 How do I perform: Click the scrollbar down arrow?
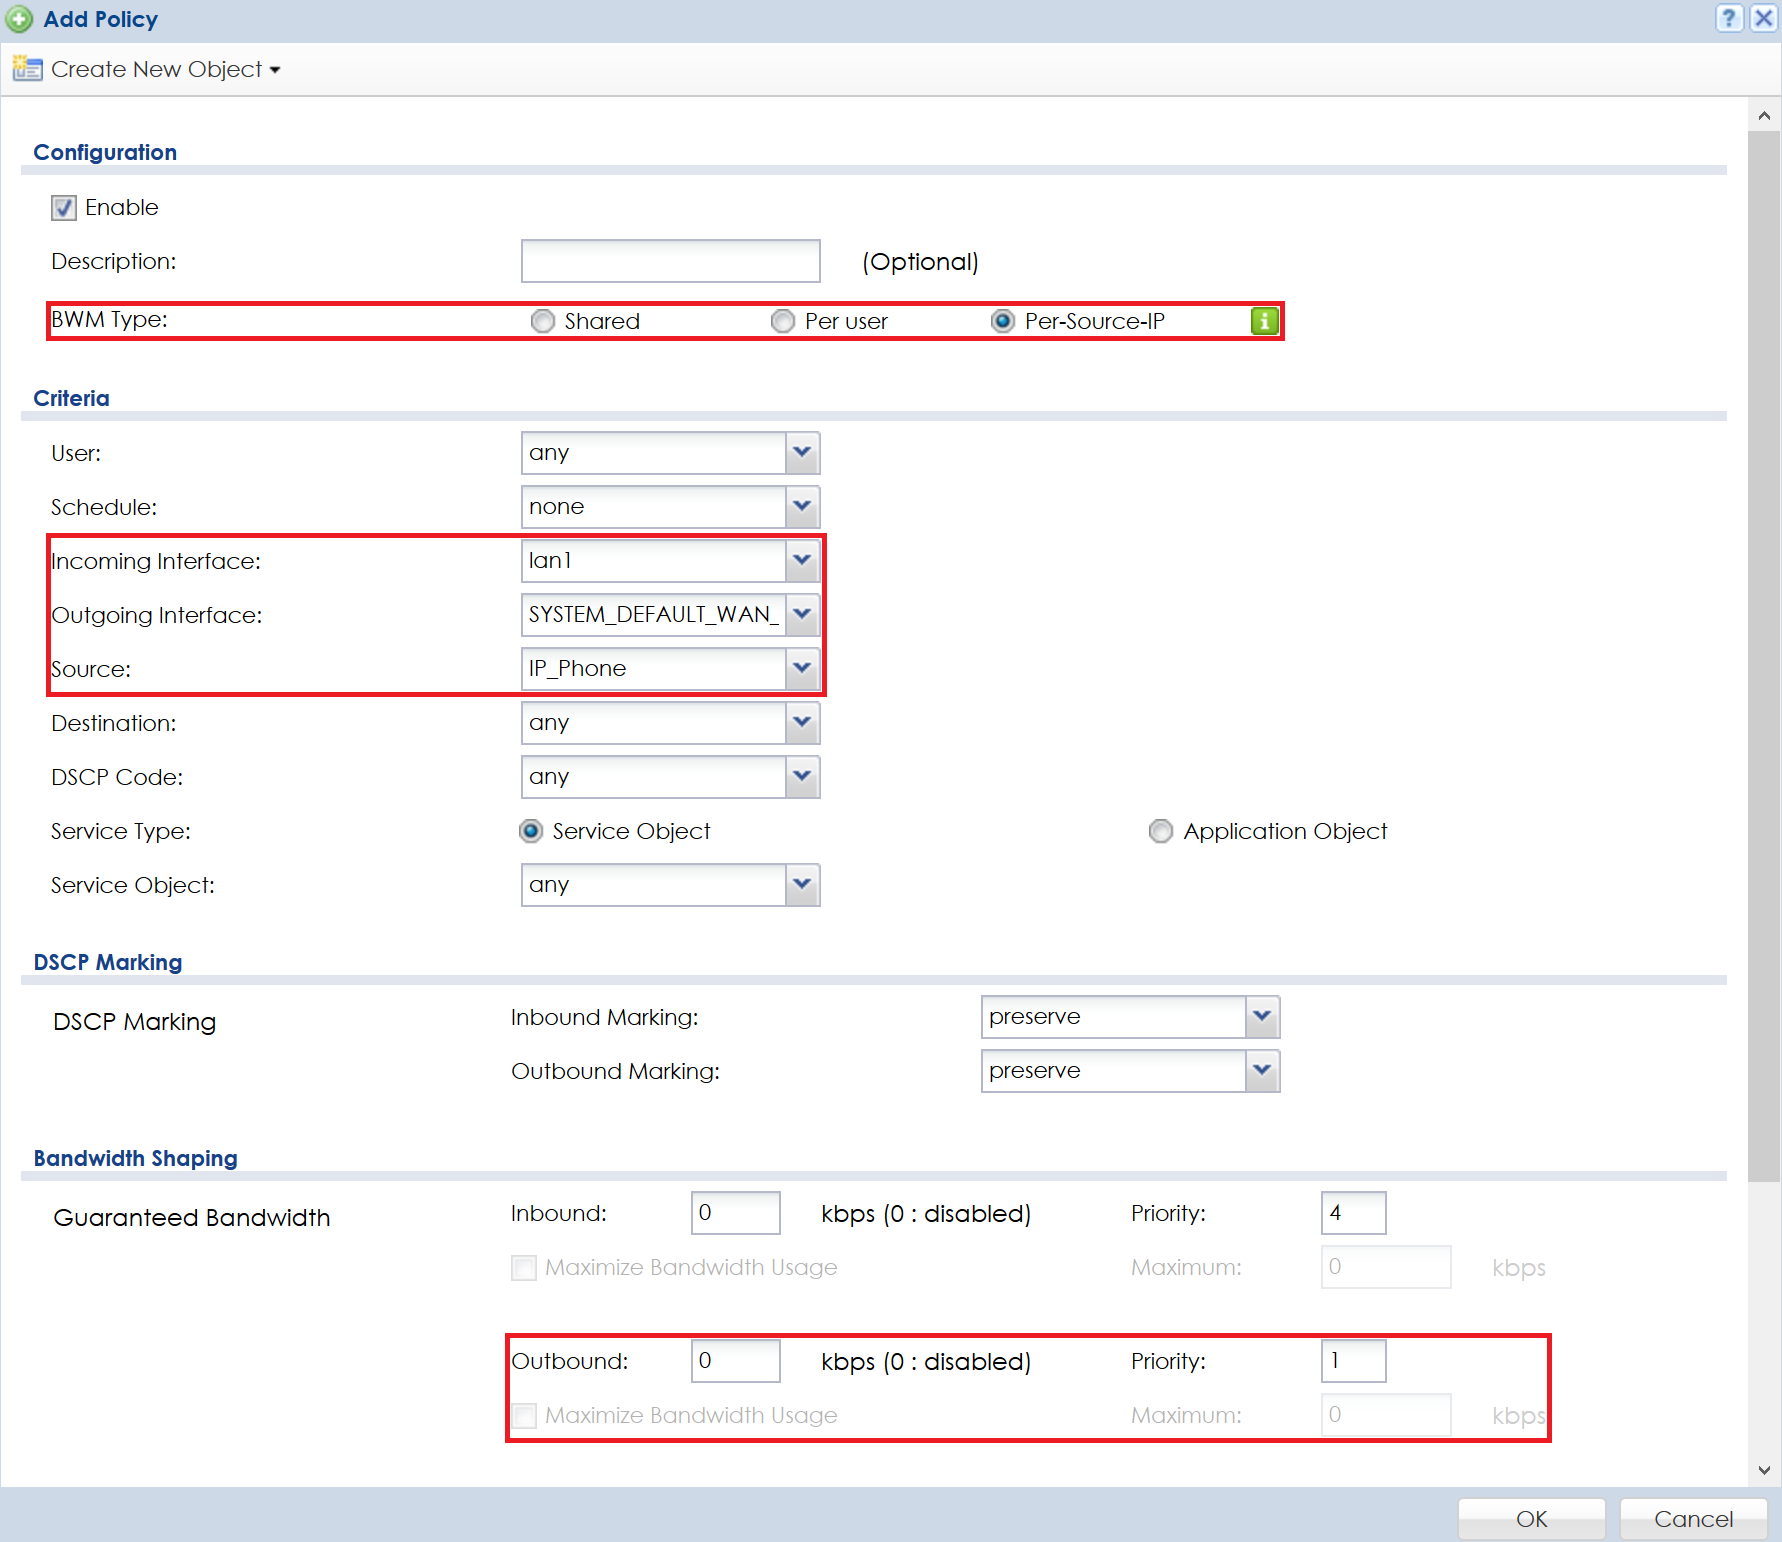[1764, 1470]
